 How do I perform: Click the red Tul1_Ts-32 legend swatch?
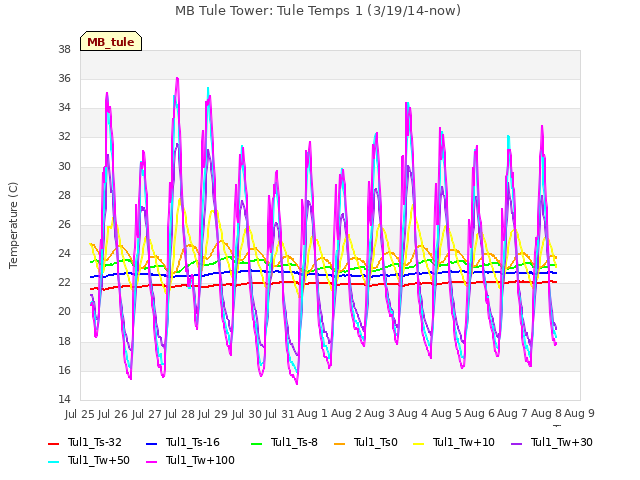tap(53, 444)
